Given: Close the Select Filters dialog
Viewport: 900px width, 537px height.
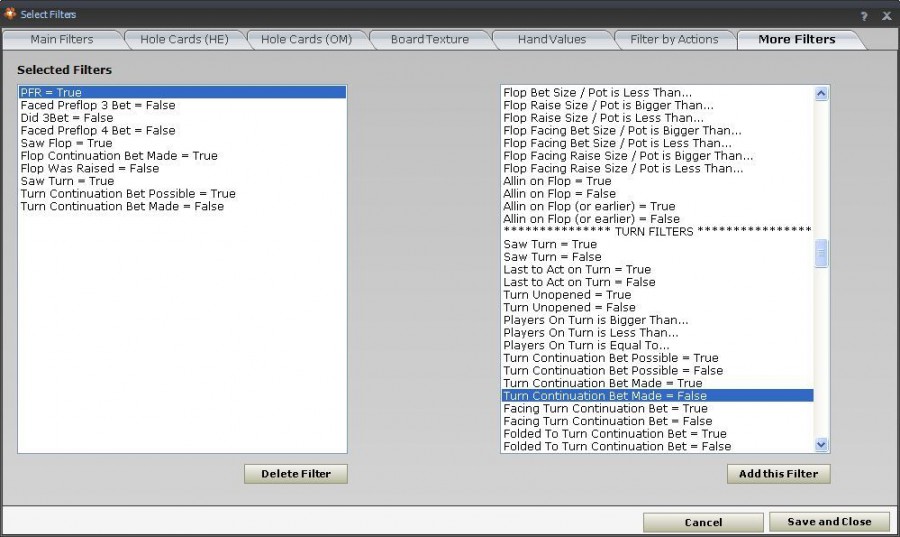Looking at the screenshot, I should [886, 15].
